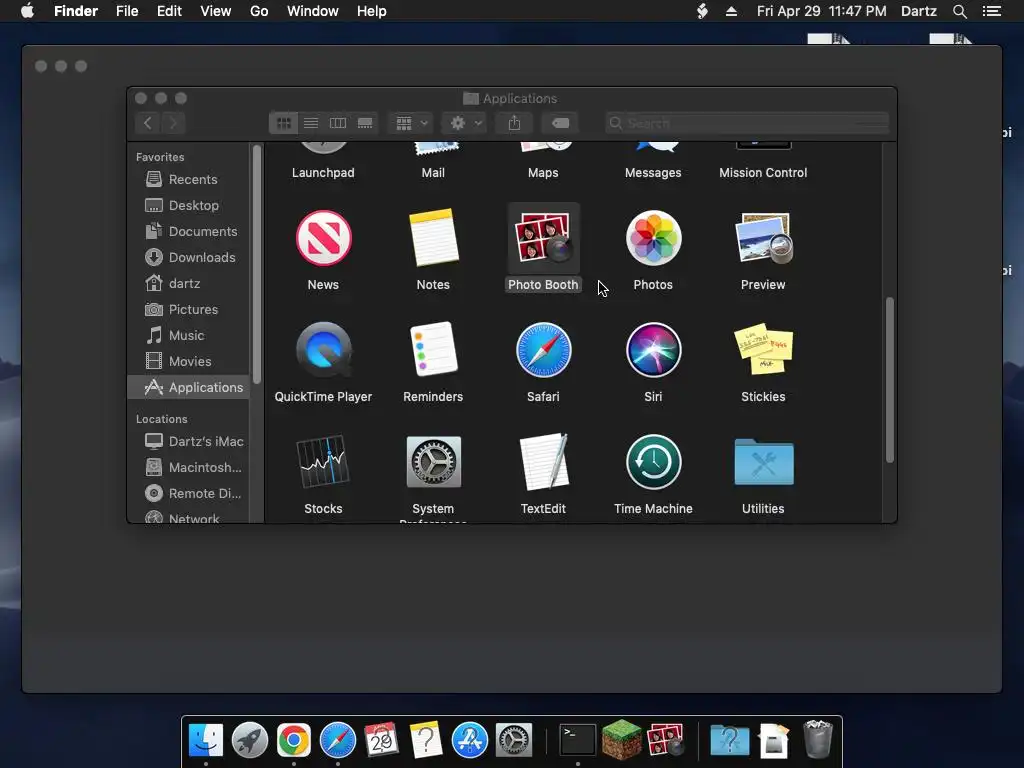Open the Photos app icon
The width and height of the screenshot is (1024, 768).
(x=653, y=238)
